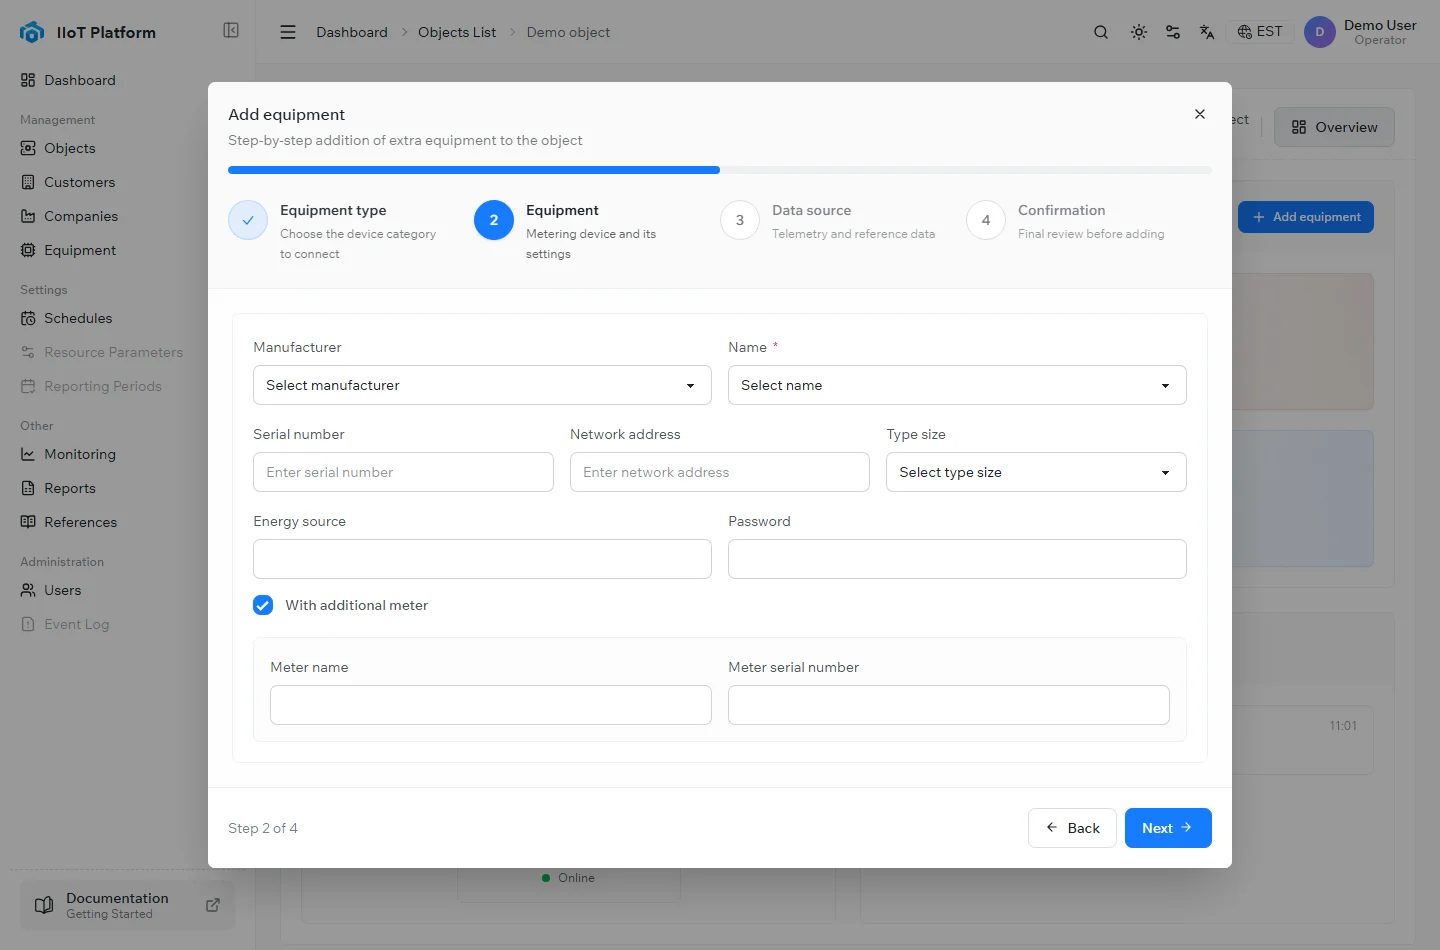This screenshot has height=950, width=1440.
Task: Click the EST timezone selector
Action: [1260, 32]
